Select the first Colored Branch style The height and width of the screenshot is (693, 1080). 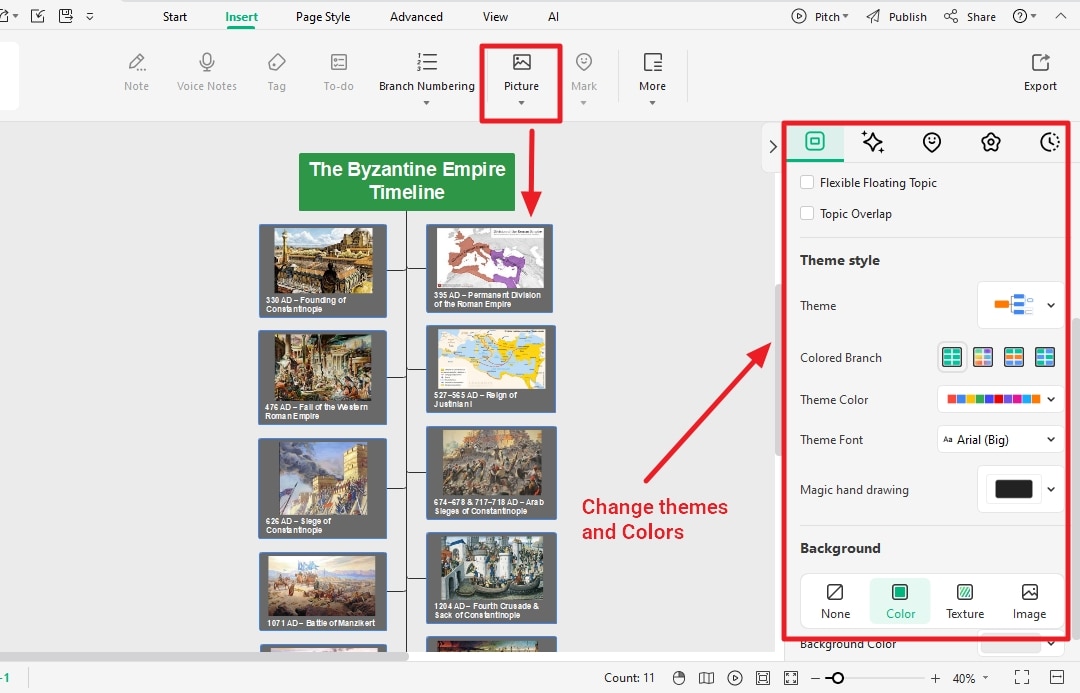point(952,357)
